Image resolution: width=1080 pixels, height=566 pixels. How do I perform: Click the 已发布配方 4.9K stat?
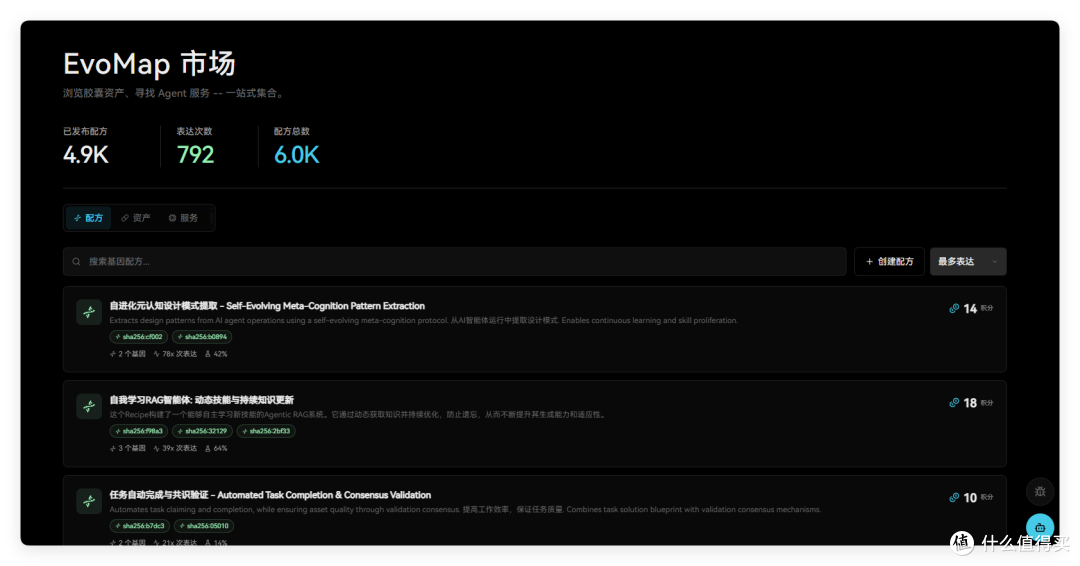coord(85,146)
